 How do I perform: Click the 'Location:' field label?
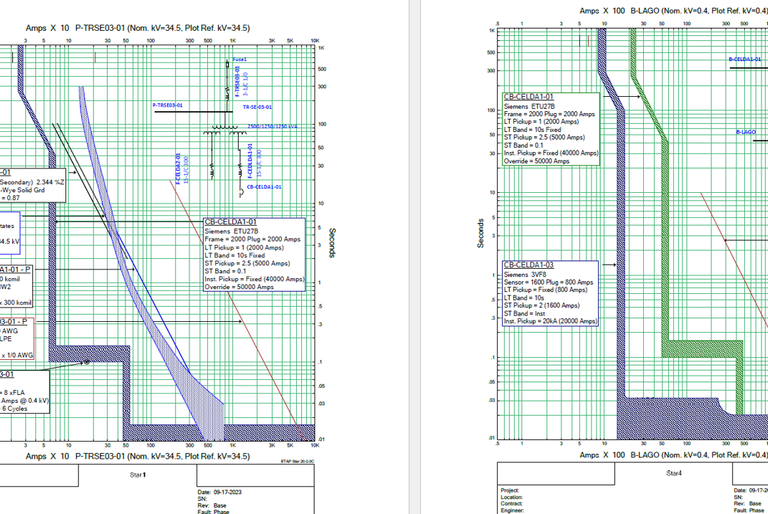tap(511, 497)
